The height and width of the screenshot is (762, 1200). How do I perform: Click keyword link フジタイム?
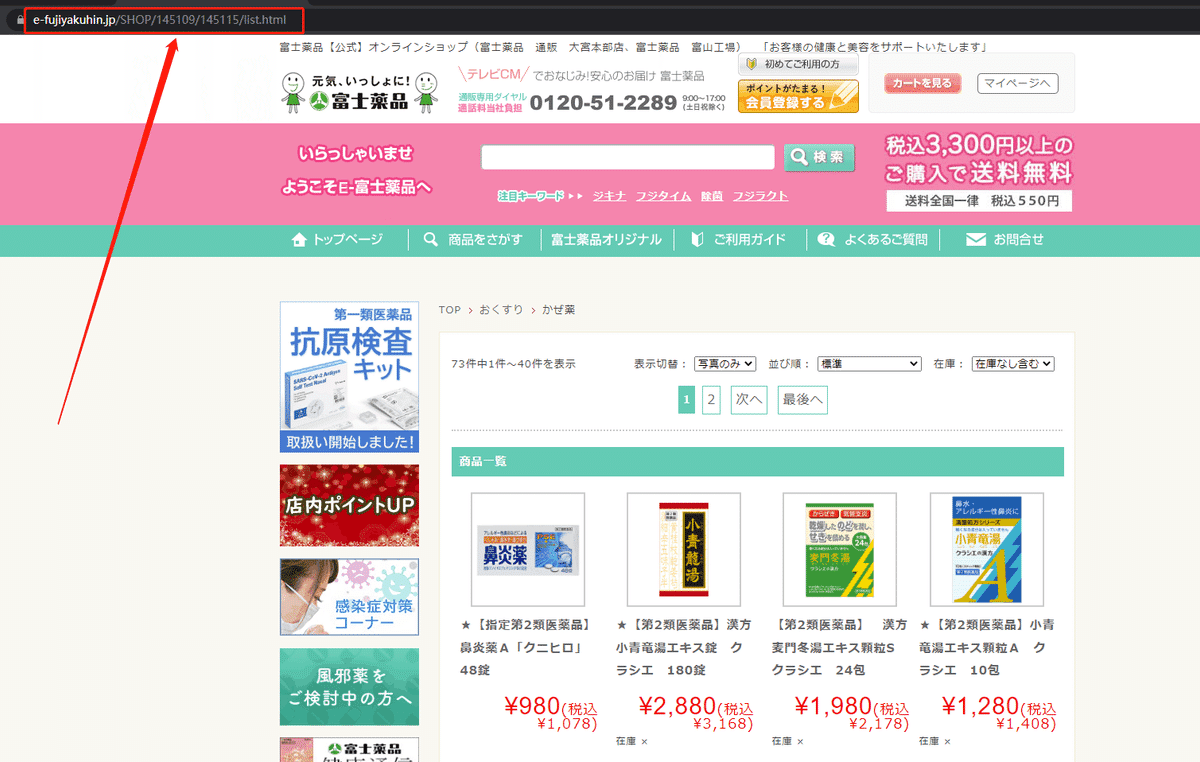[x=663, y=196]
